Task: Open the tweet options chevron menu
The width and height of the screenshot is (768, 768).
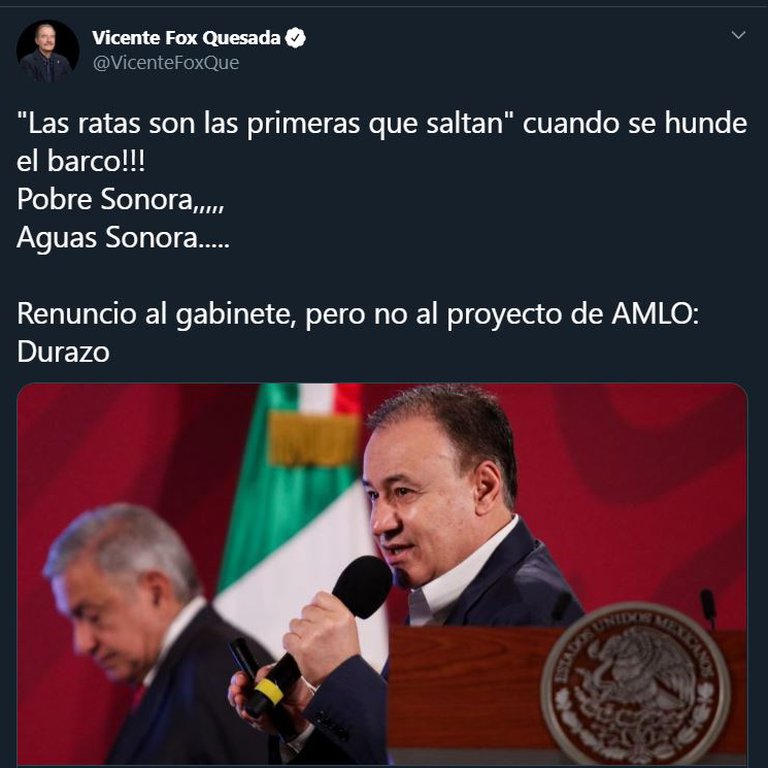Action: (x=738, y=35)
